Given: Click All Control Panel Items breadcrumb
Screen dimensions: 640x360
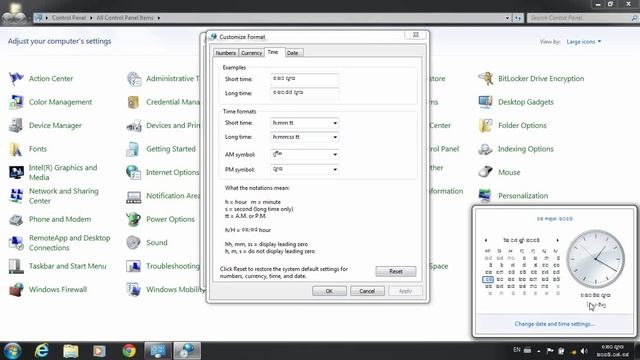Looking at the screenshot, I should (x=125, y=18).
